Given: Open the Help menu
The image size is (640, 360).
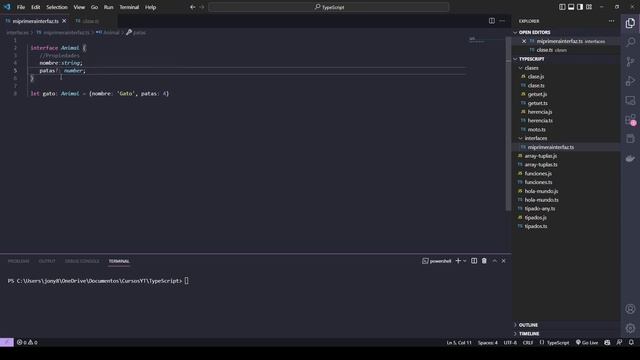Looking at the screenshot, I should tap(151, 7).
